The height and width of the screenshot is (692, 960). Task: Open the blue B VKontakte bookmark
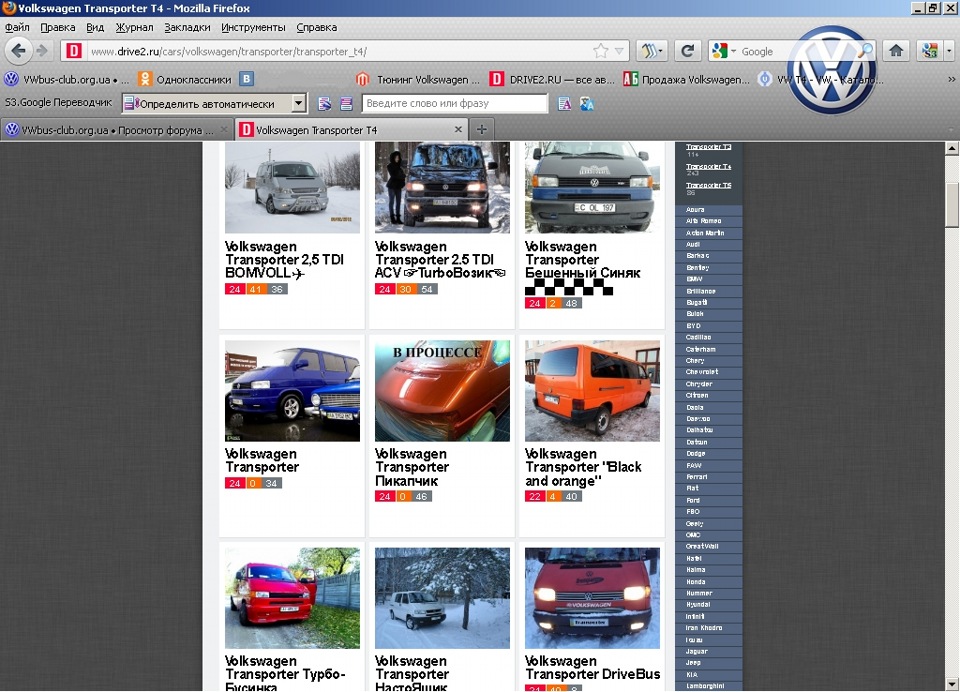246,79
